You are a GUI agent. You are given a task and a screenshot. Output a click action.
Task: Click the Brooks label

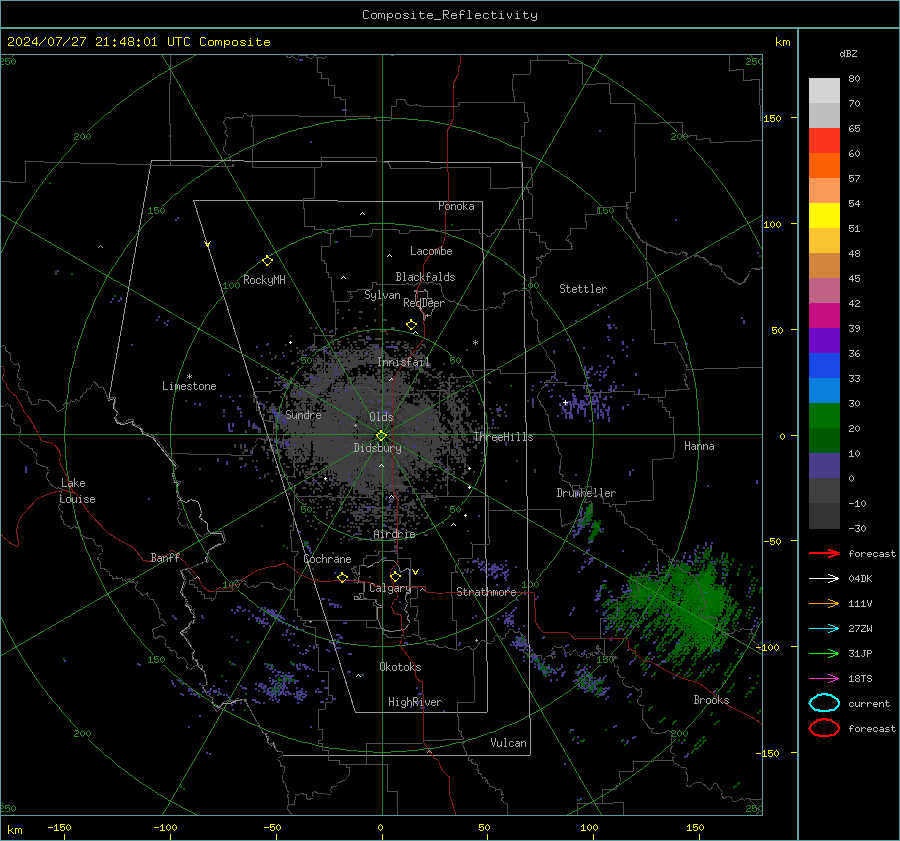(x=711, y=700)
